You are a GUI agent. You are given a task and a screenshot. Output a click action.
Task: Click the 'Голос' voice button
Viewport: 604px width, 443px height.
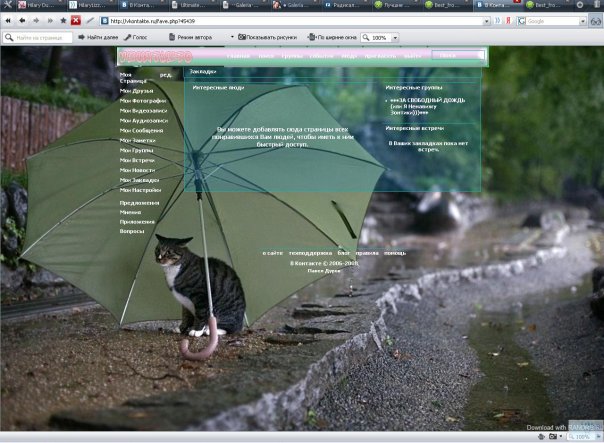tap(136, 37)
